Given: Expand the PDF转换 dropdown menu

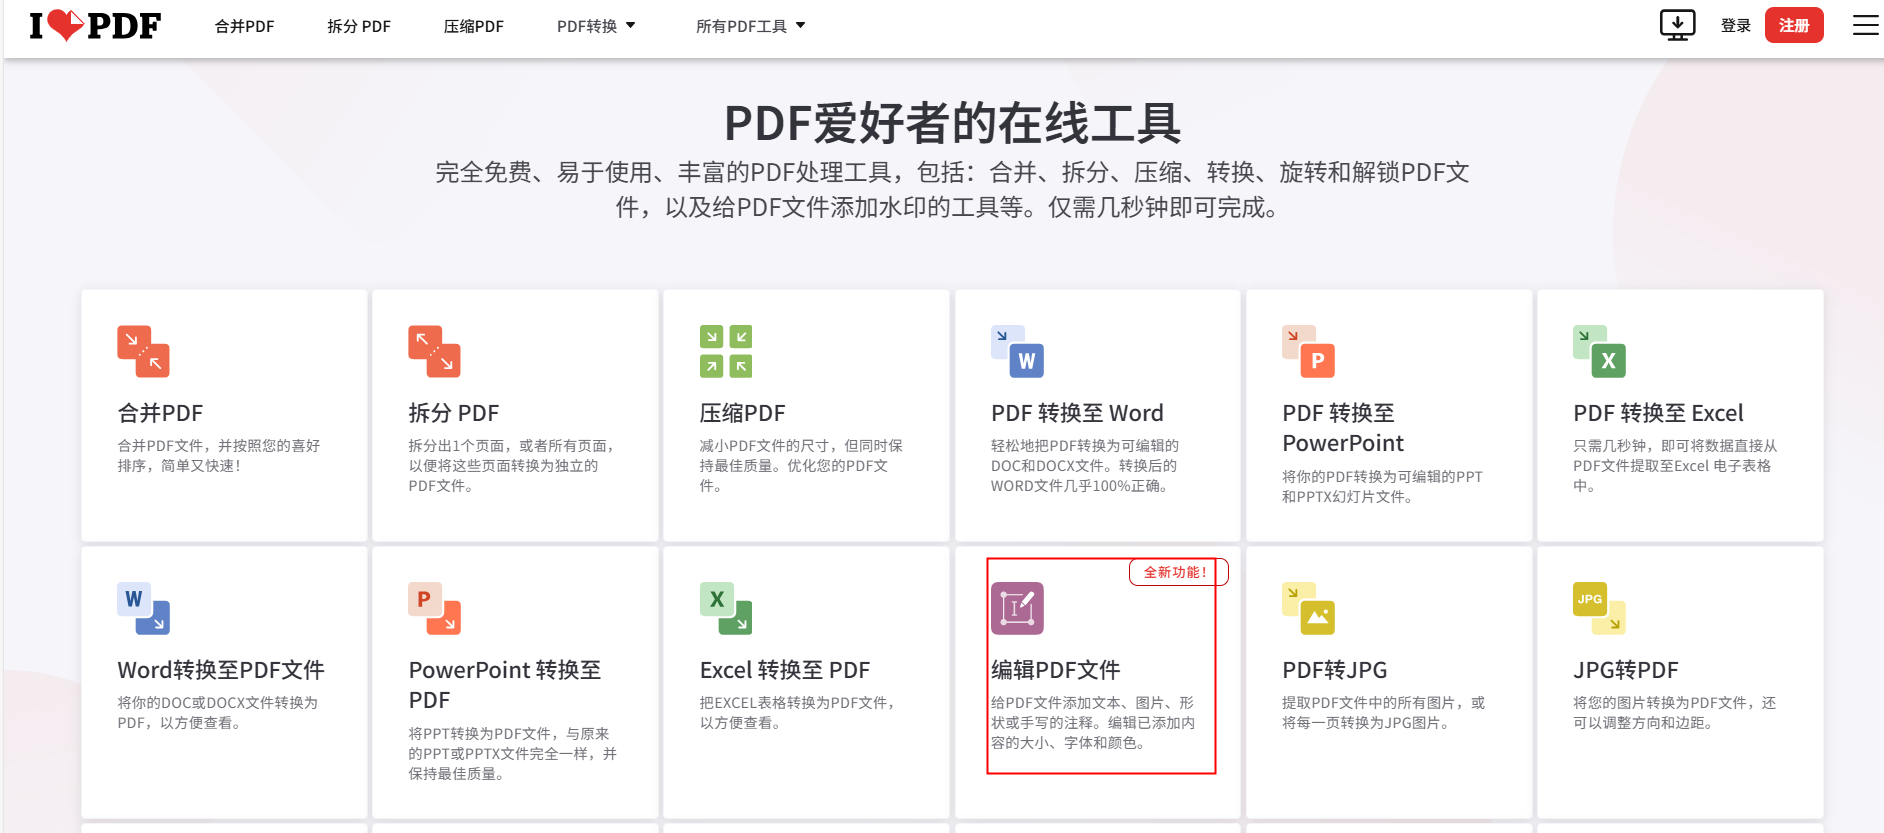Looking at the screenshot, I should [596, 26].
